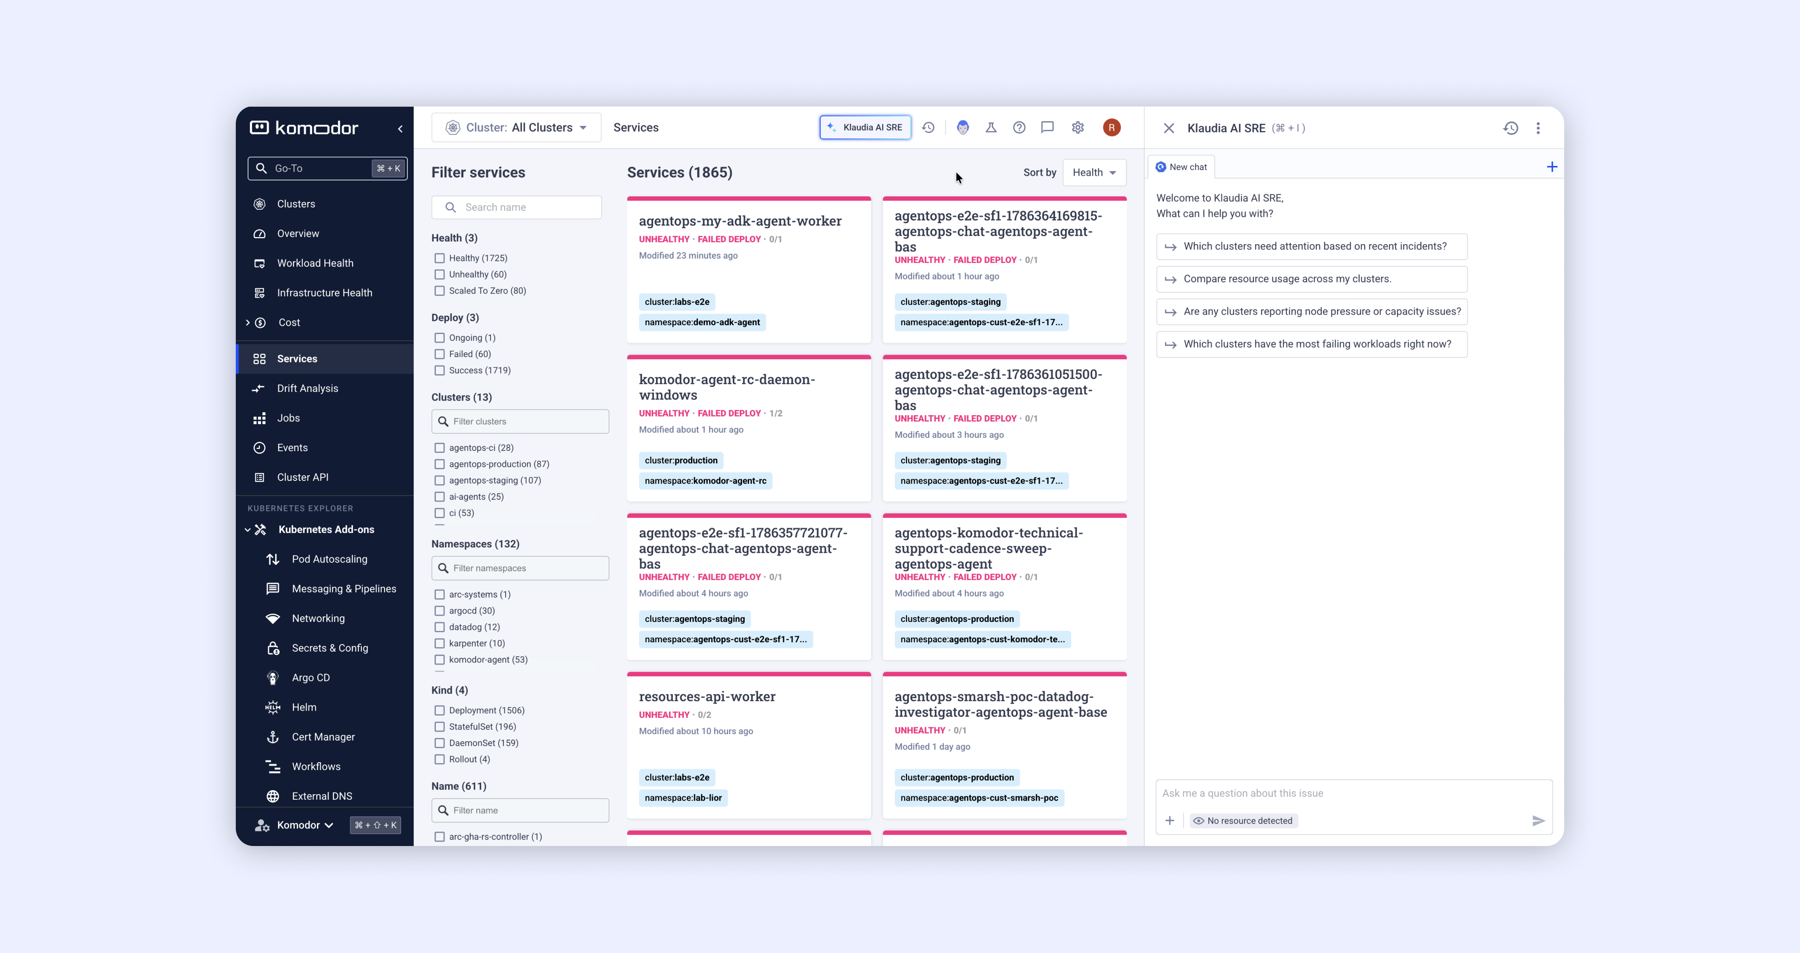Ask which clusters need attention suggestion
The image size is (1800, 953).
pyautogui.click(x=1311, y=247)
